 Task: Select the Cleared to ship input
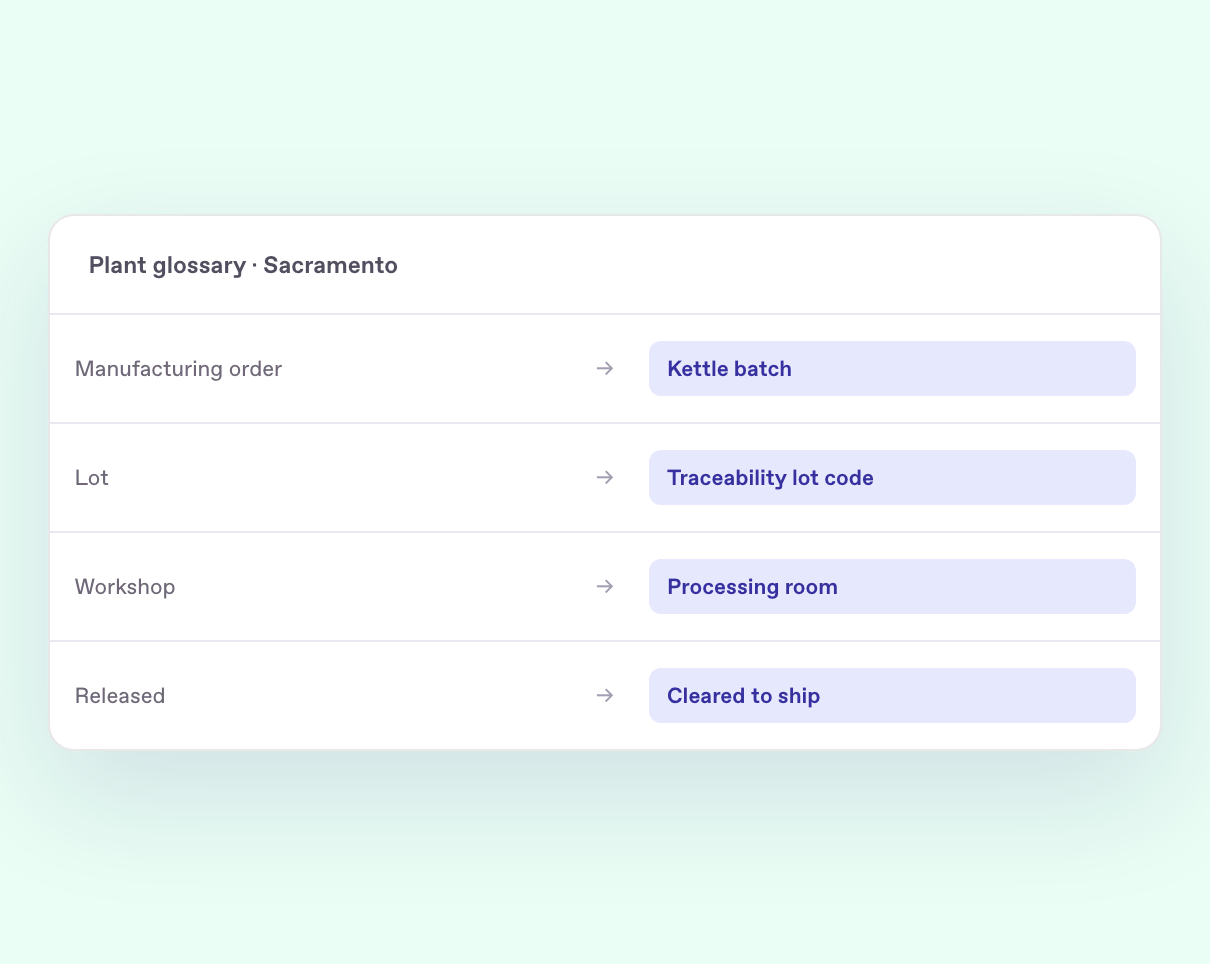(x=892, y=696)
